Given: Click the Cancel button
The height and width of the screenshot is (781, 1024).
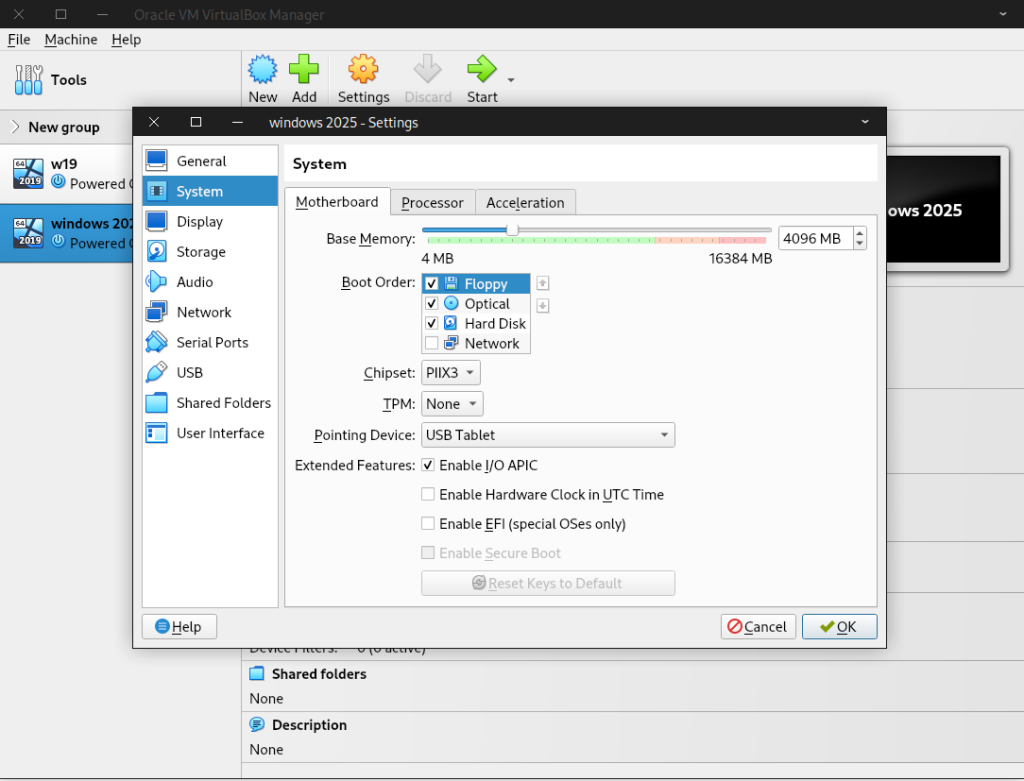Looking at the screenshot, I should click(x=758, y=627).
